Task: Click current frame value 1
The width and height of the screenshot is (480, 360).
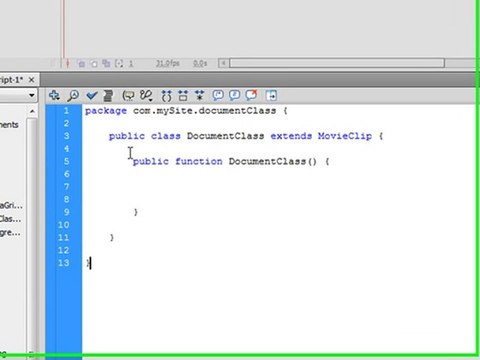Action: 131,63
